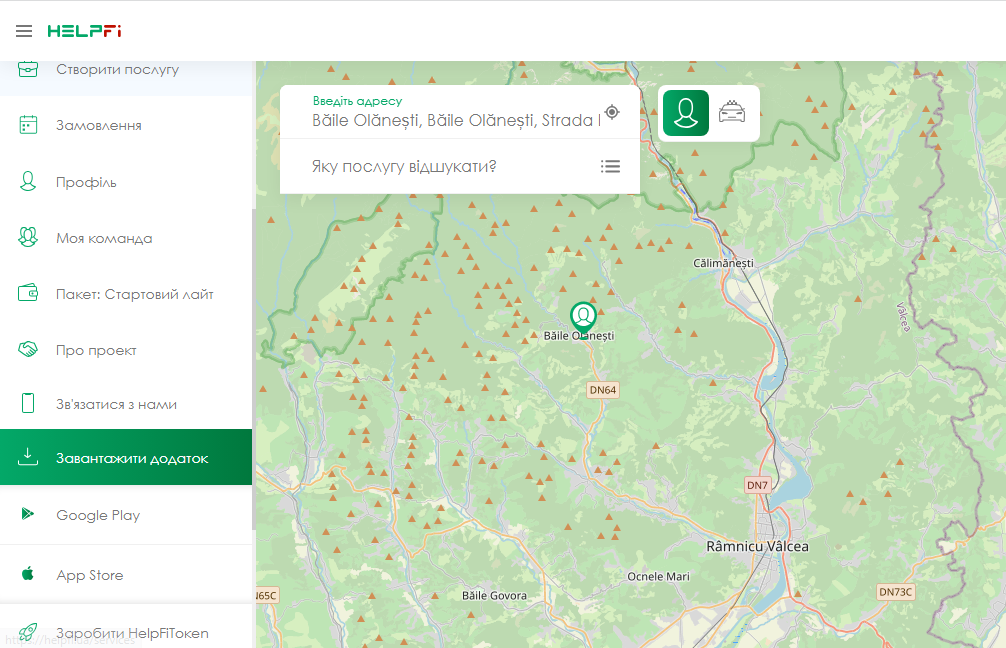This screenshot has width=1006, height=648.
Task: Click the address input field
Action: tap(455, 120)
